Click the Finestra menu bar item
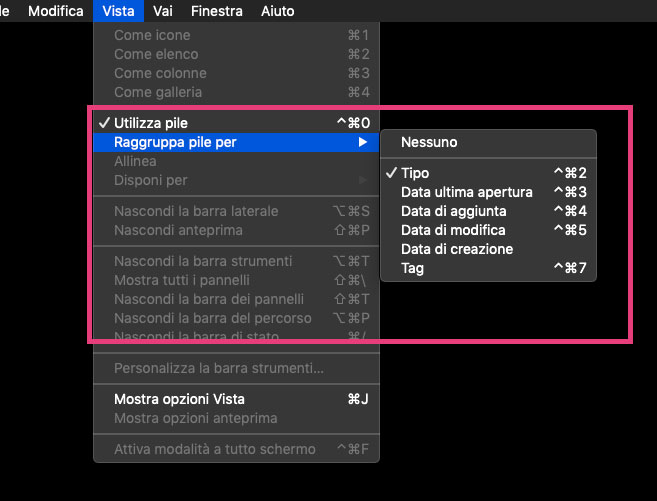657x501 pixels. click(x=216, y=11)
